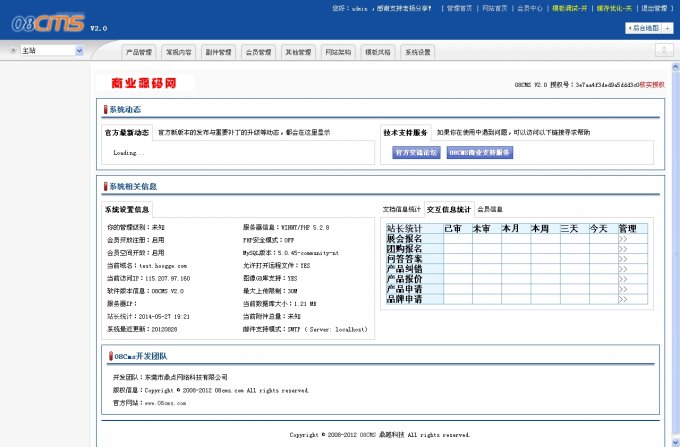The image size is (680, 447).
Task: Open the 模板风格 menu tab
Action: click(378, 52)
